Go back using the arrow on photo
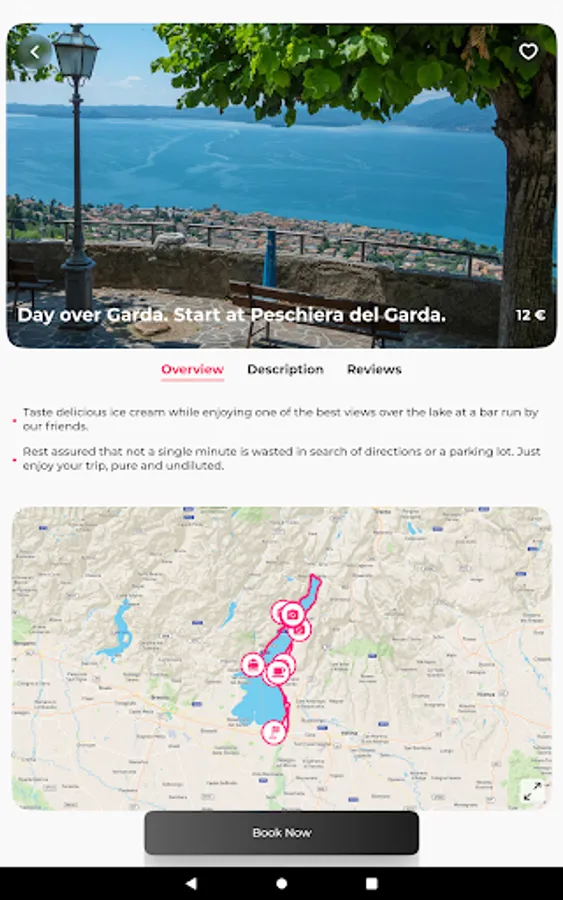 [35, 52]
